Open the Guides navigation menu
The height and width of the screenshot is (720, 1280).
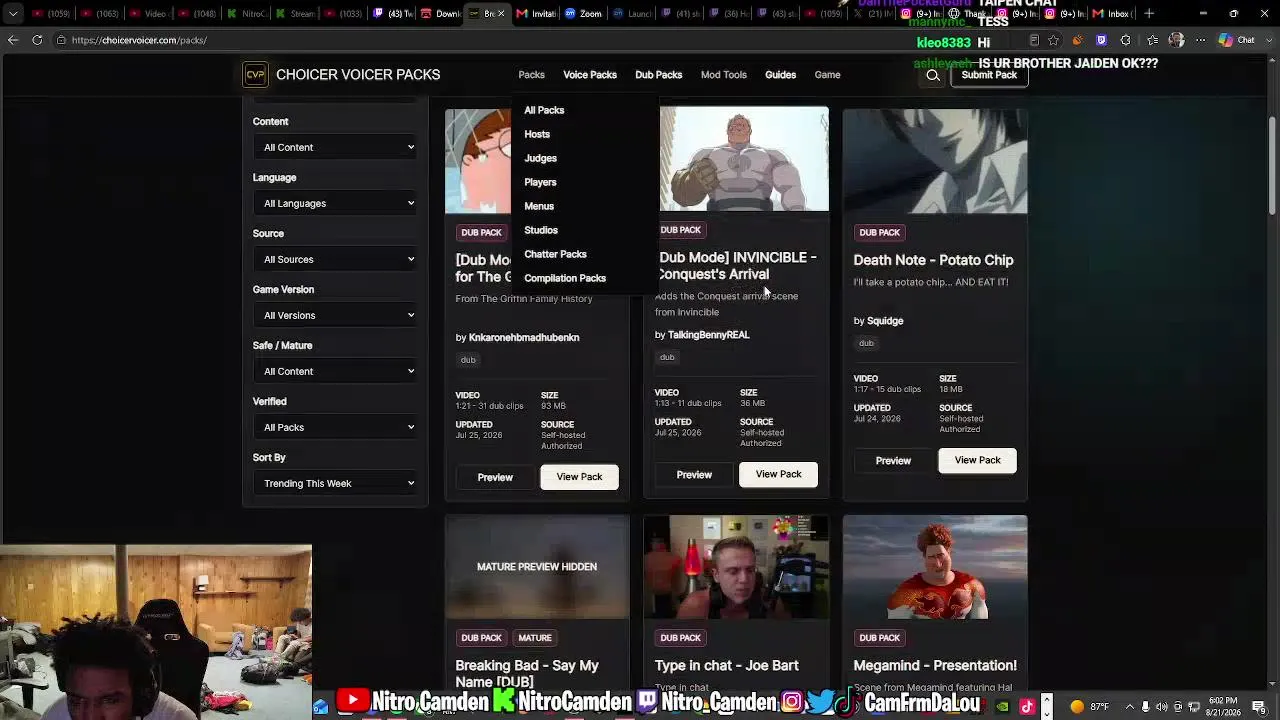[780, 75]
